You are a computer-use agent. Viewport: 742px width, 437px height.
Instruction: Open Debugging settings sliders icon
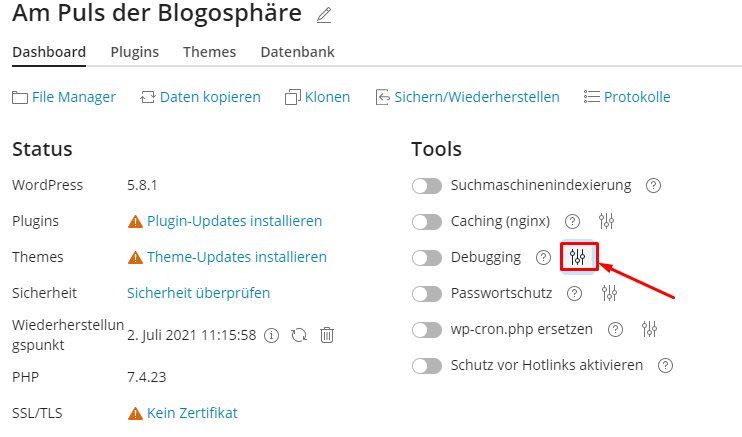click(x=578, y=257)
